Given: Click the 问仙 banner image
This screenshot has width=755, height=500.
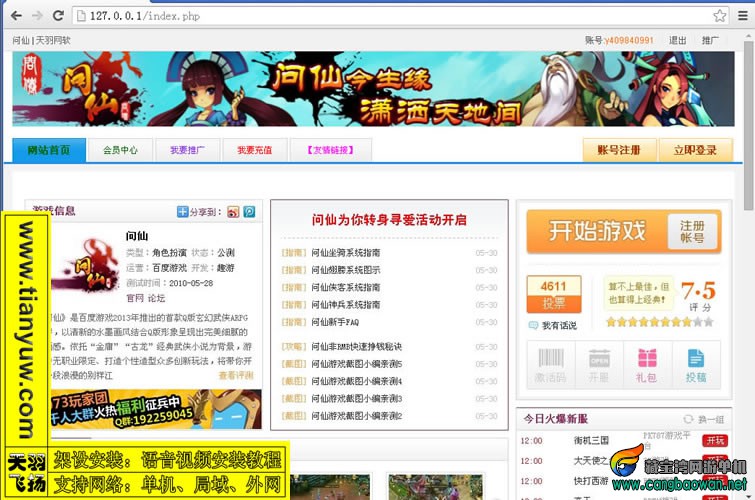Looking at the screenshot, I should [x=373, y=89].
